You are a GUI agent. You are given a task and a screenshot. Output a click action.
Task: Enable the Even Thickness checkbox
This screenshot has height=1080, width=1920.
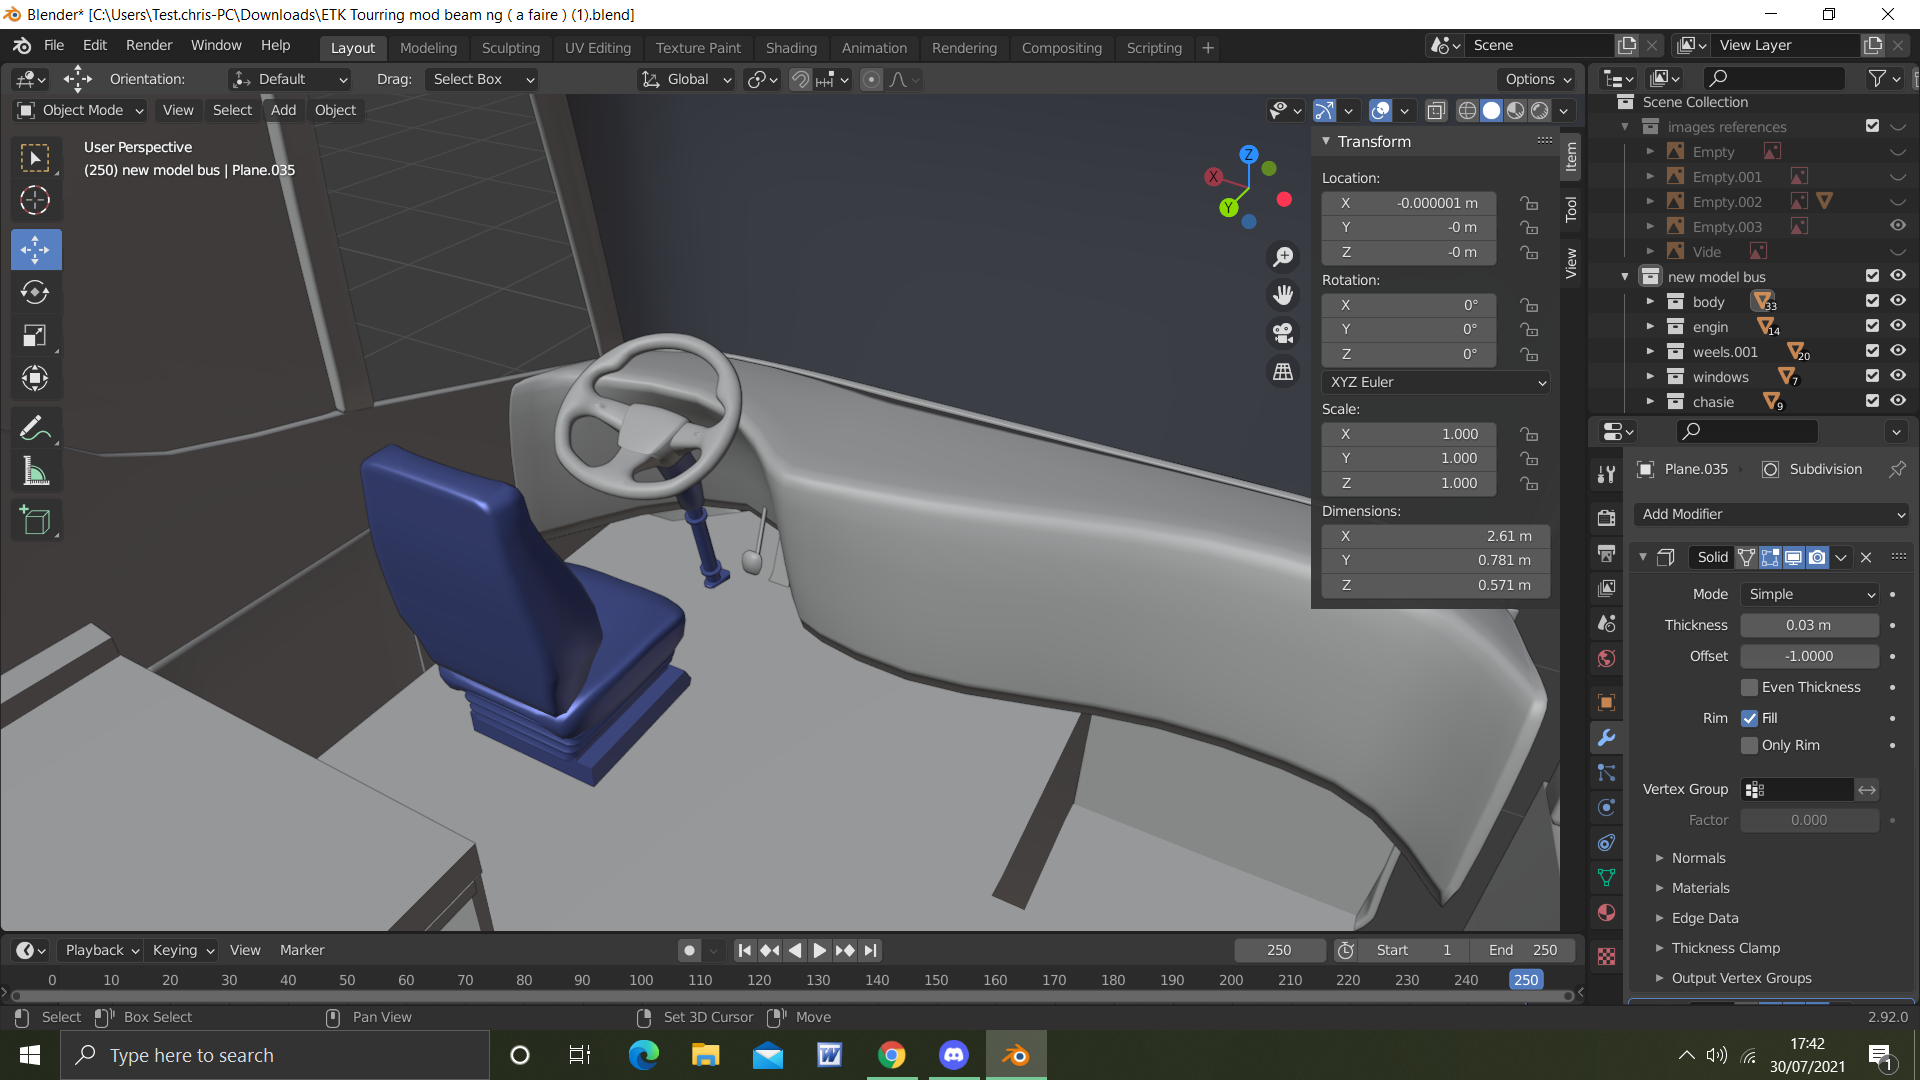pyautogui.click(x=1749, y=687)
